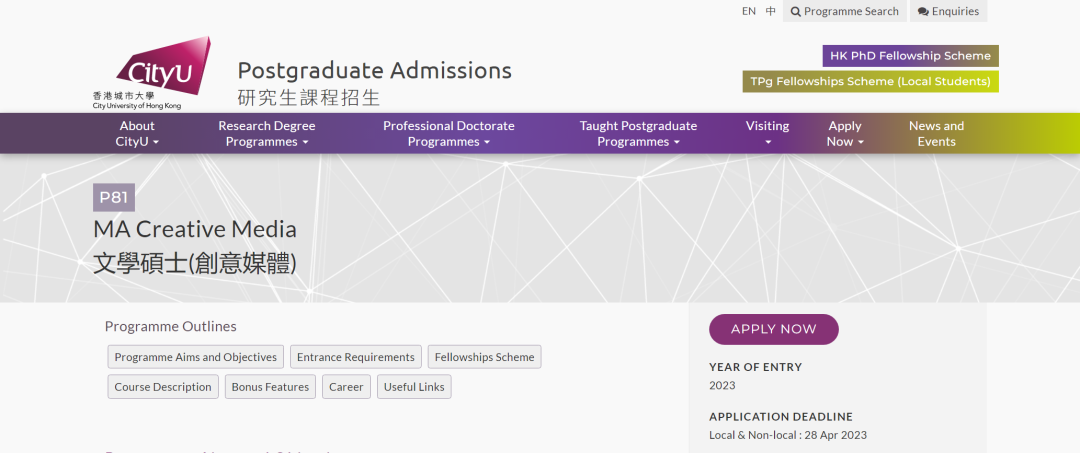This screenshot has width=1080, height=453.
Task: Switch language to EN
Action: 748,11
